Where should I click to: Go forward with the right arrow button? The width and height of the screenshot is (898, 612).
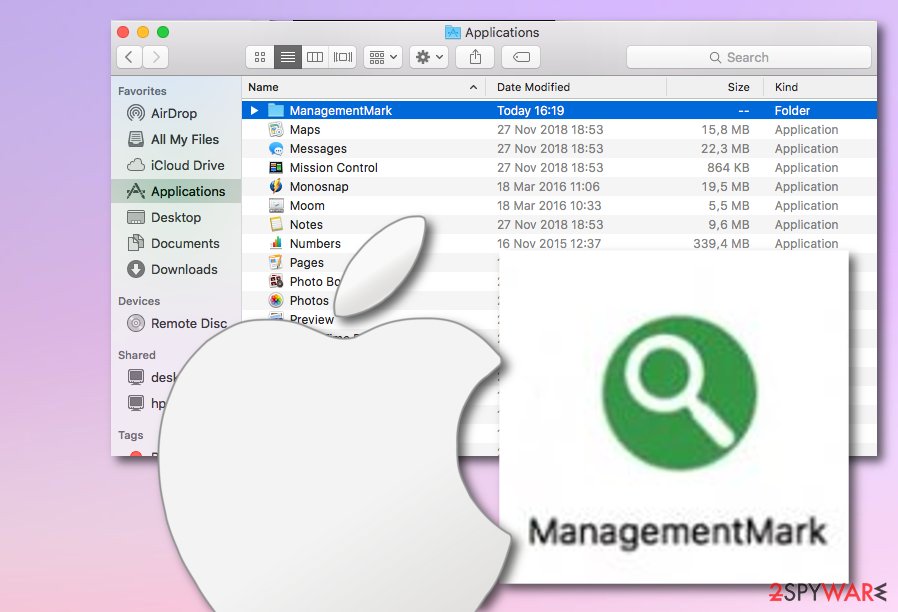click(156, 57)
